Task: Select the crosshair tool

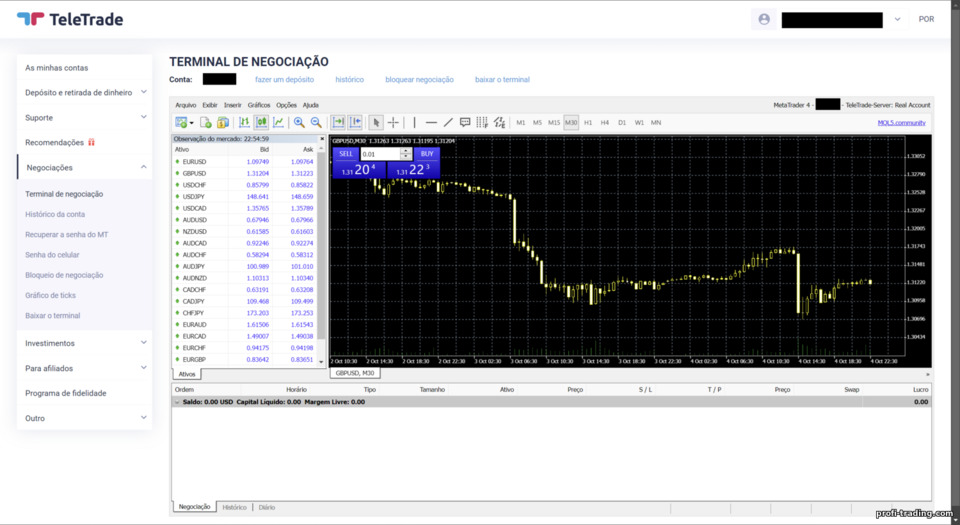Action: (x=393, y=122)
